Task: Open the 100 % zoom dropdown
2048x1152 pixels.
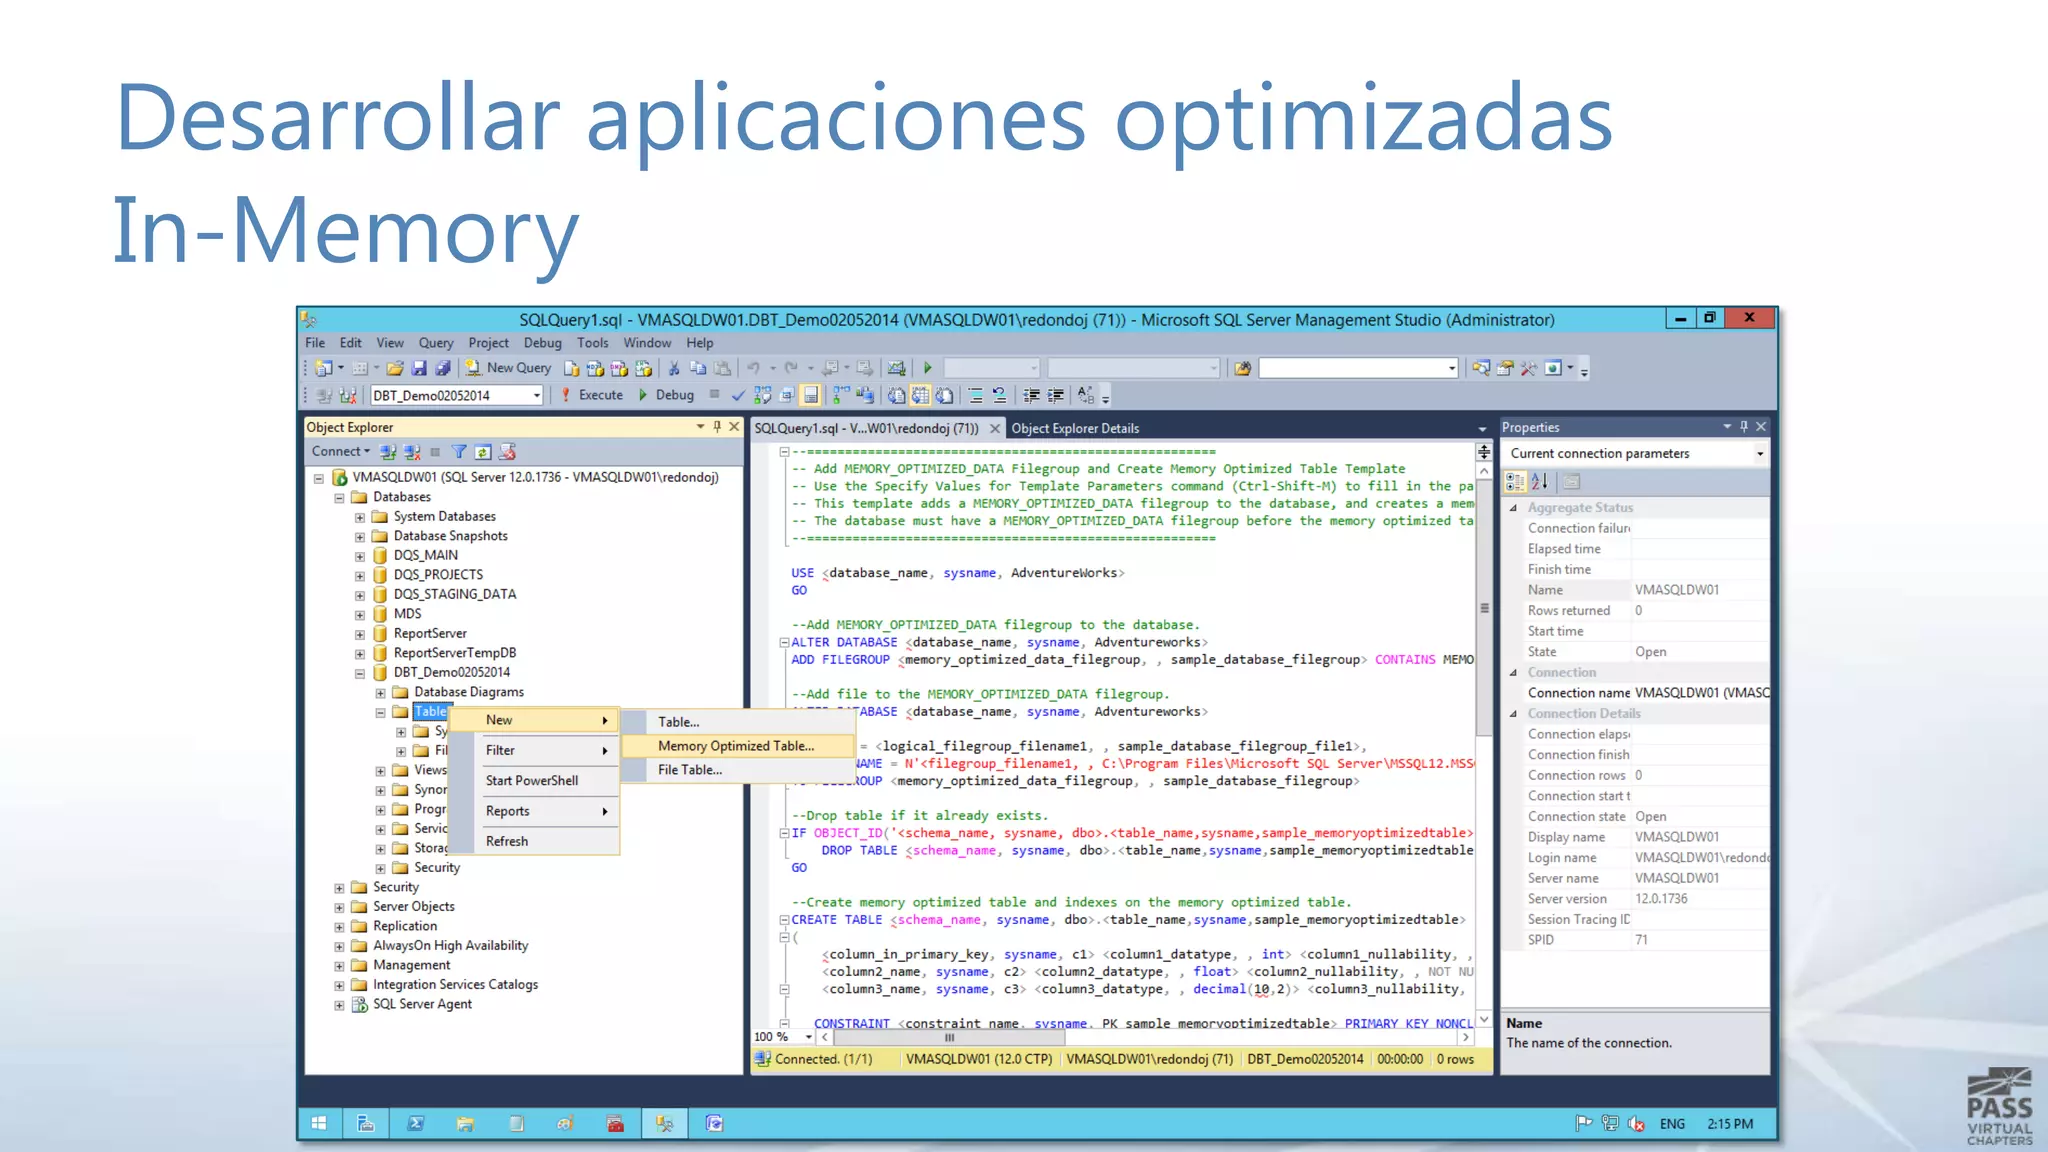Action: click(809, 1037)
